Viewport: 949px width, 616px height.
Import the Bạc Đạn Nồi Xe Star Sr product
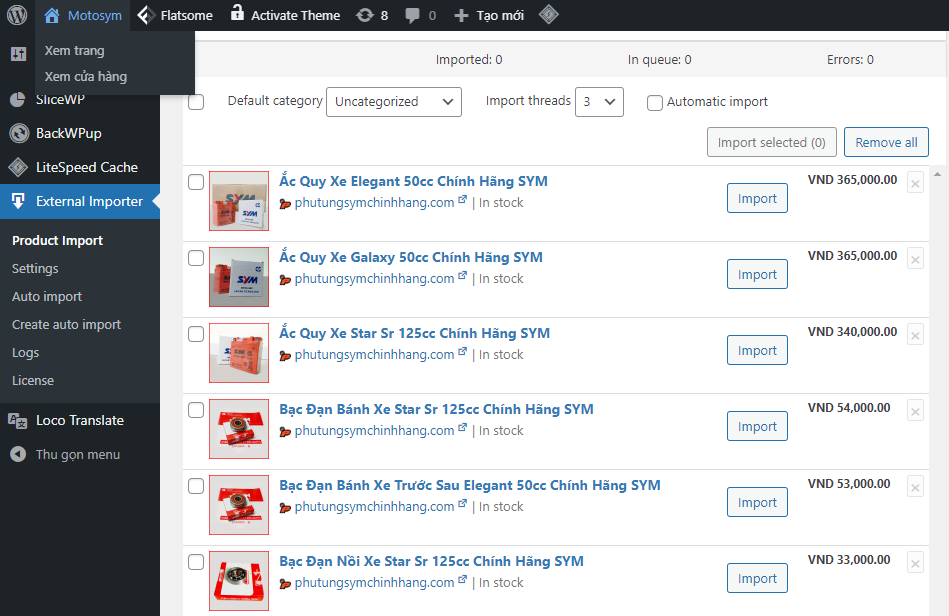pos(757,578)
